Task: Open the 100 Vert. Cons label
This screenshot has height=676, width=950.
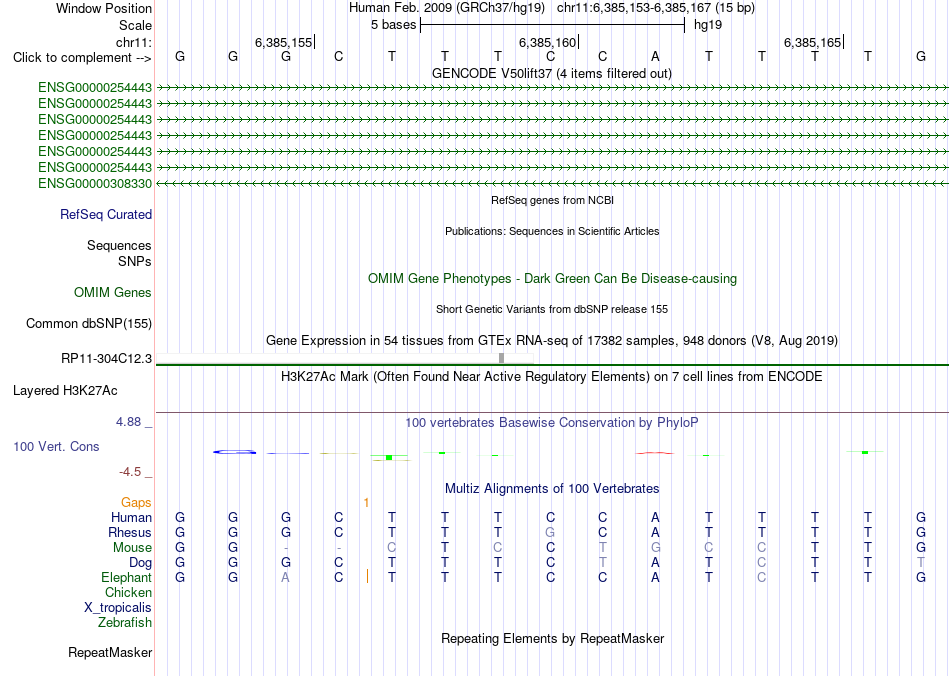Action: pos(56,446)
